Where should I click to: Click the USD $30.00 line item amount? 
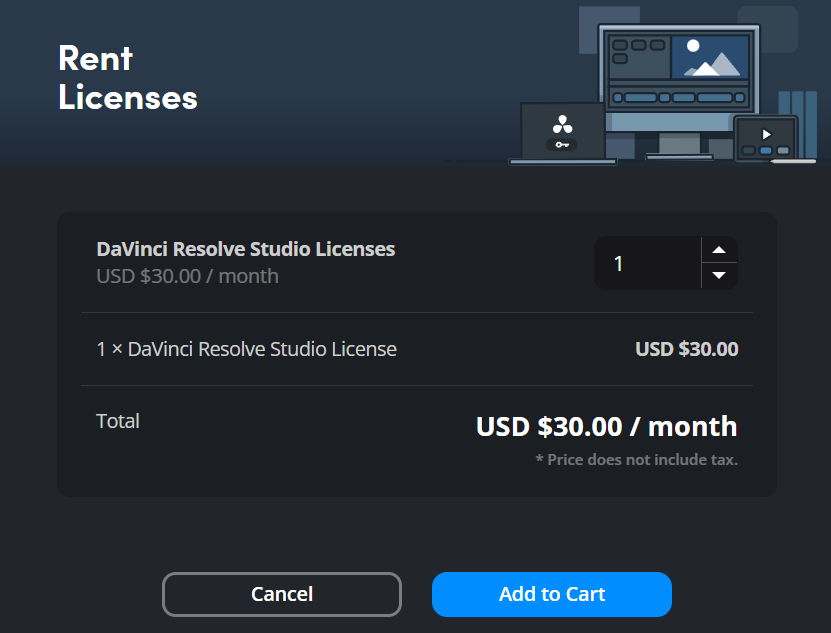[x=686, y=348]
